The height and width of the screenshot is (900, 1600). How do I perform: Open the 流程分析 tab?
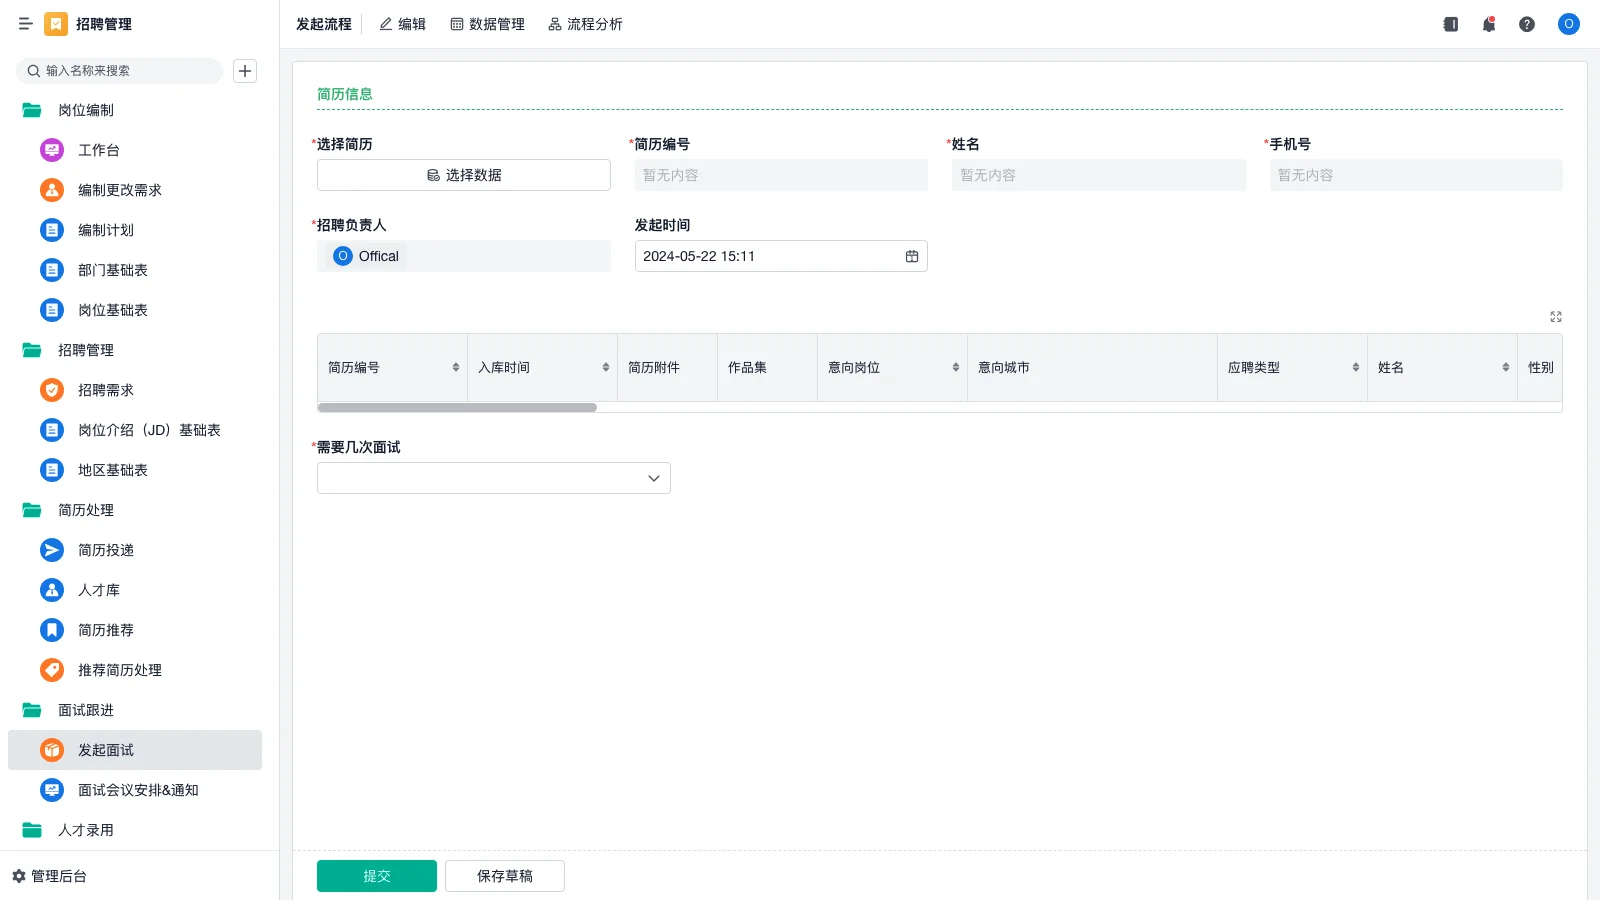pos(585,24)
